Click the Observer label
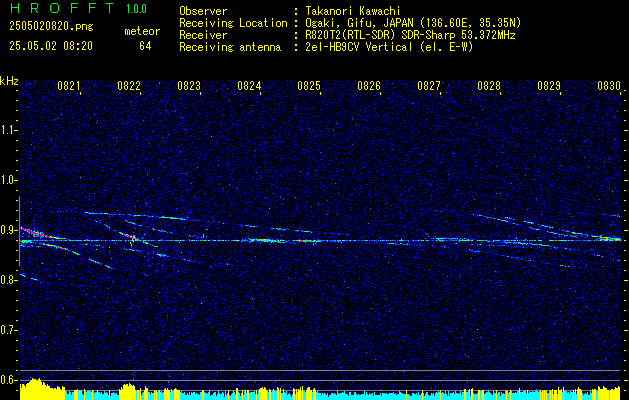This screenshot has height=400, width=629. click(x=203, y=11)
